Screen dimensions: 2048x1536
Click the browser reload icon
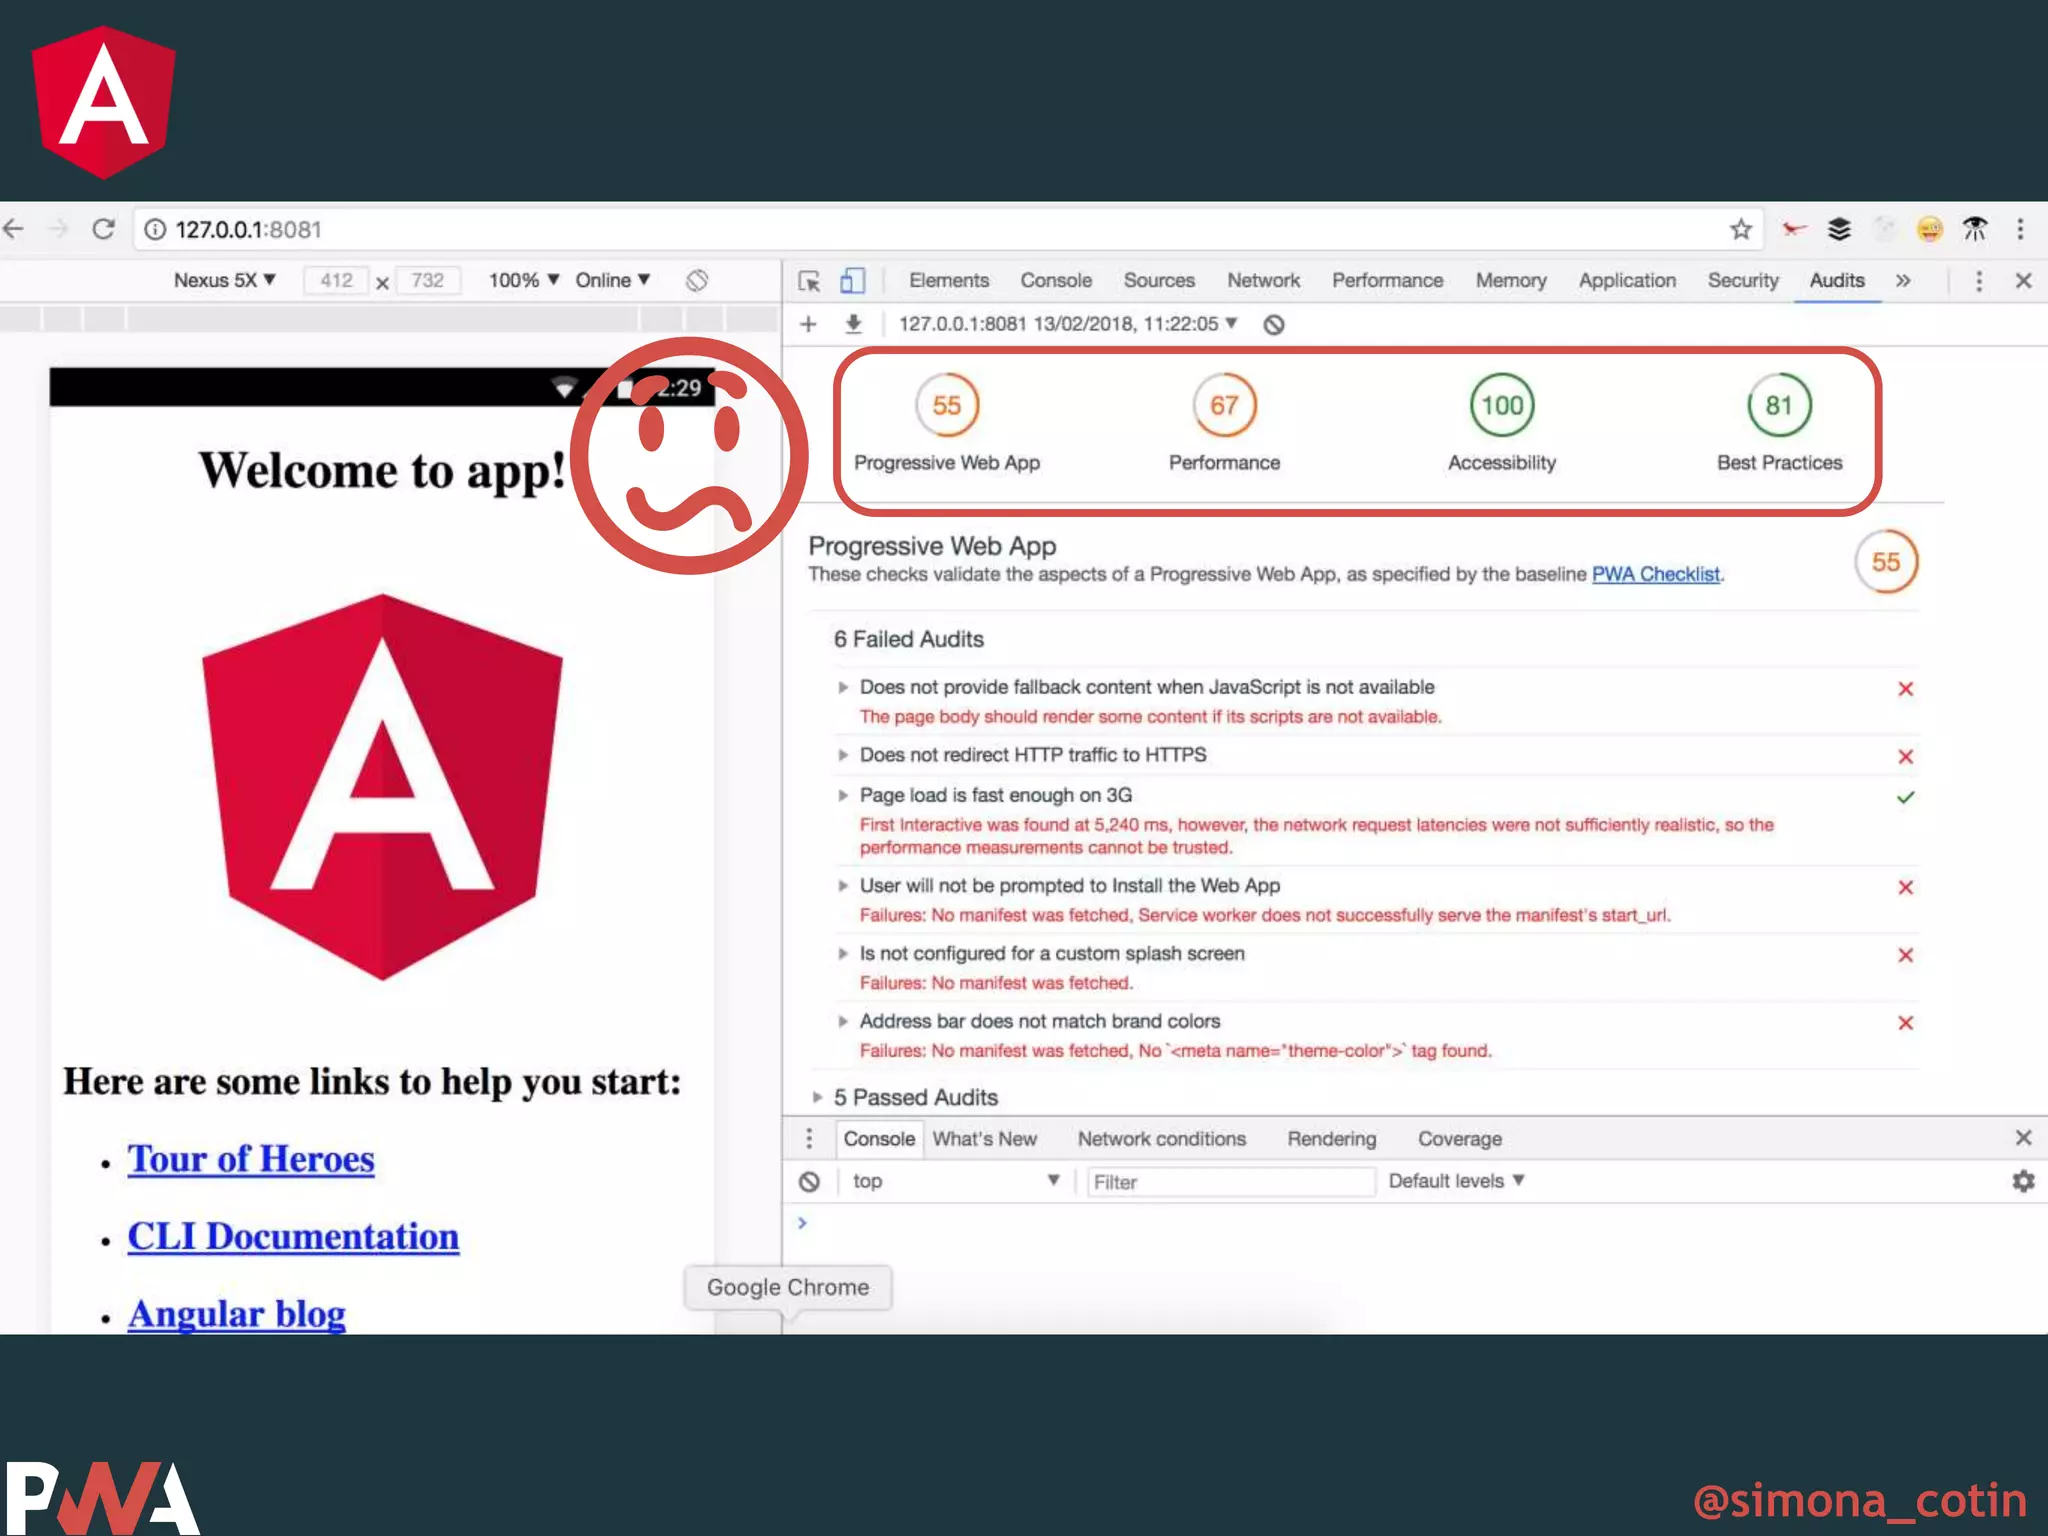(x=103, y=229)
